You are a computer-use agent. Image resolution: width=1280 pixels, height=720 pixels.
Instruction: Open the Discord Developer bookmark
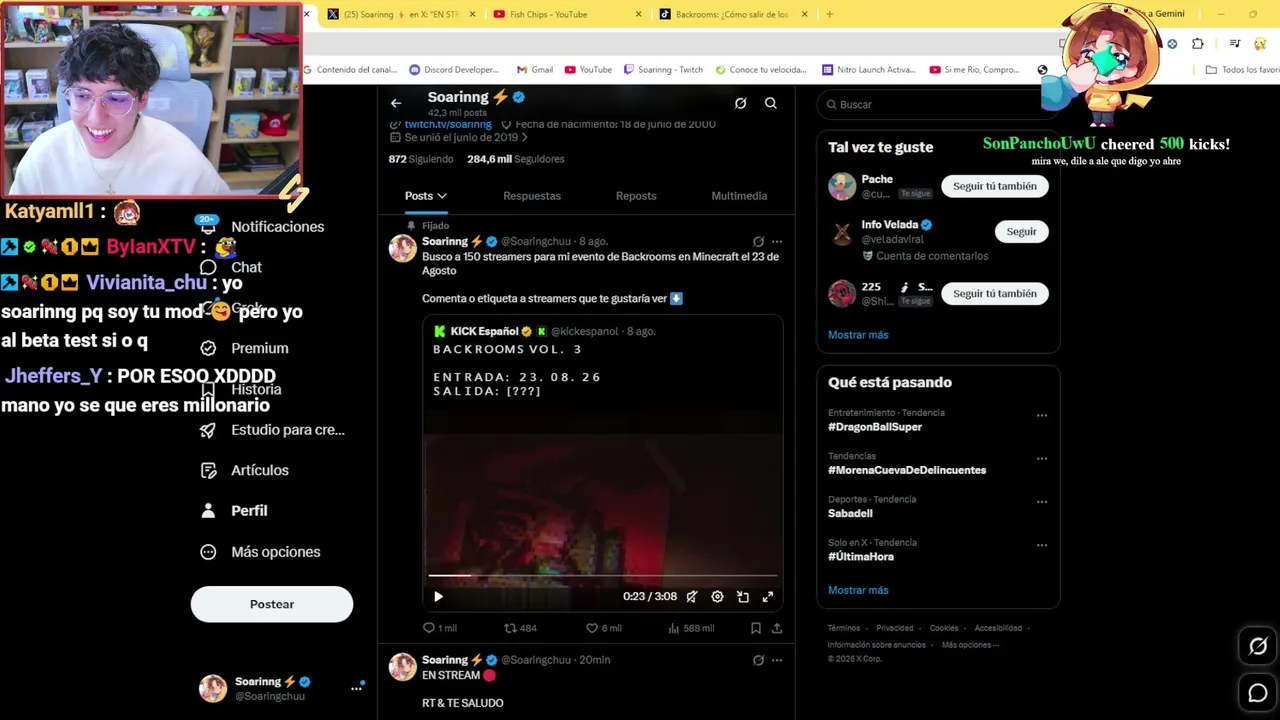[x=454, y=70]
